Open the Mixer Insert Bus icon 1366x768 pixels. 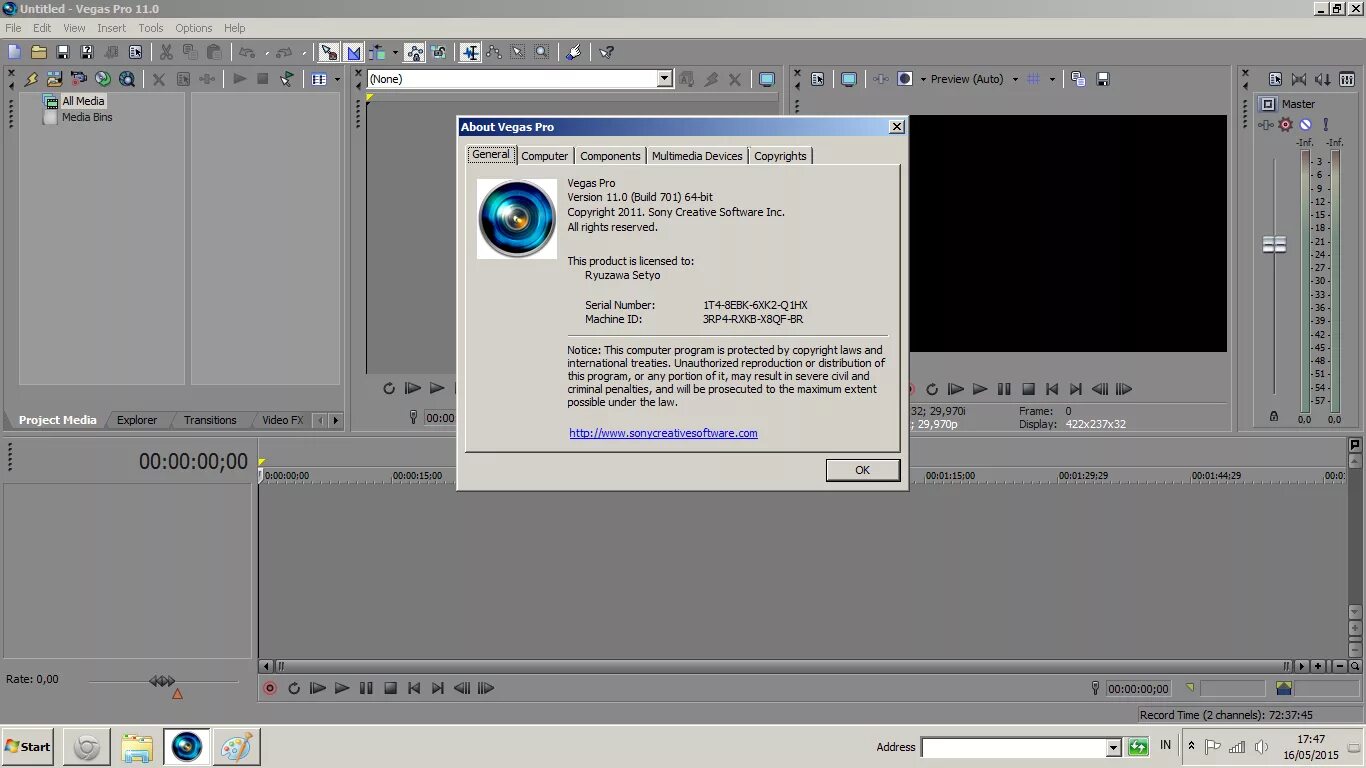click(x=1347, y=79)
